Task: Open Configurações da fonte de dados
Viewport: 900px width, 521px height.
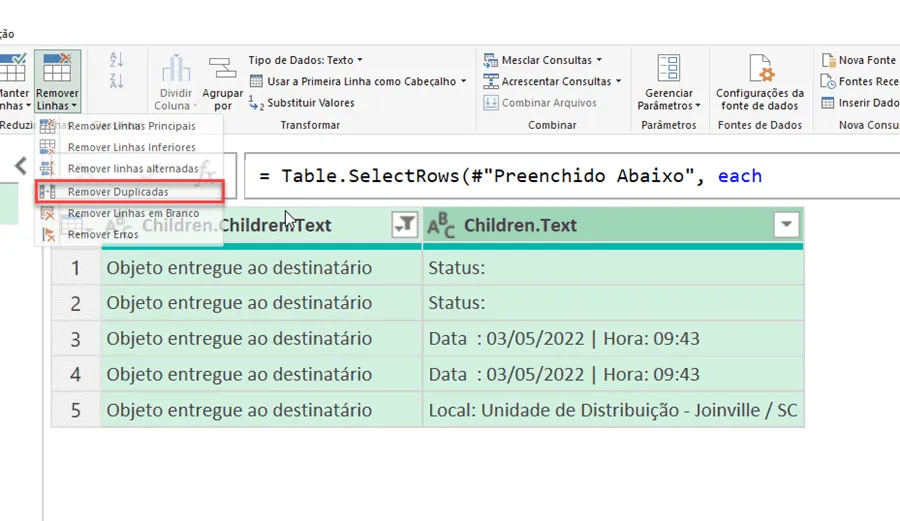Action: tap(760, 81)
